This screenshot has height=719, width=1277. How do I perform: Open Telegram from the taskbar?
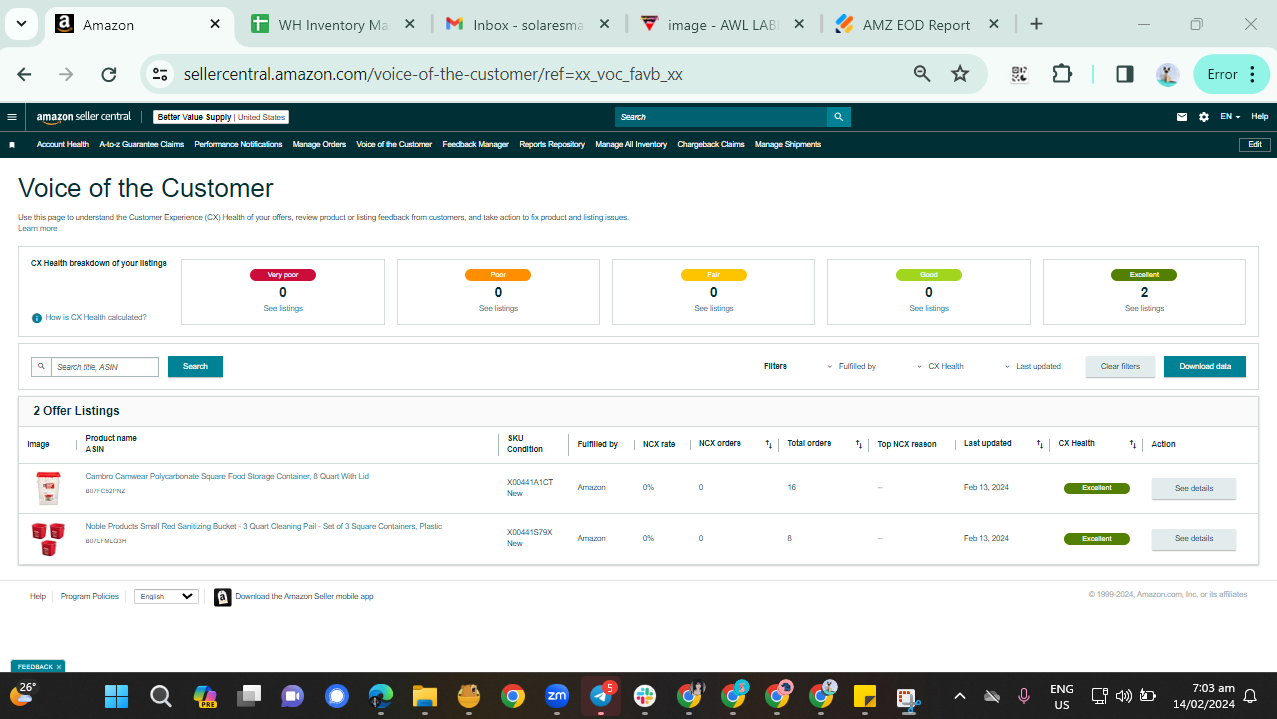[601, 696]
